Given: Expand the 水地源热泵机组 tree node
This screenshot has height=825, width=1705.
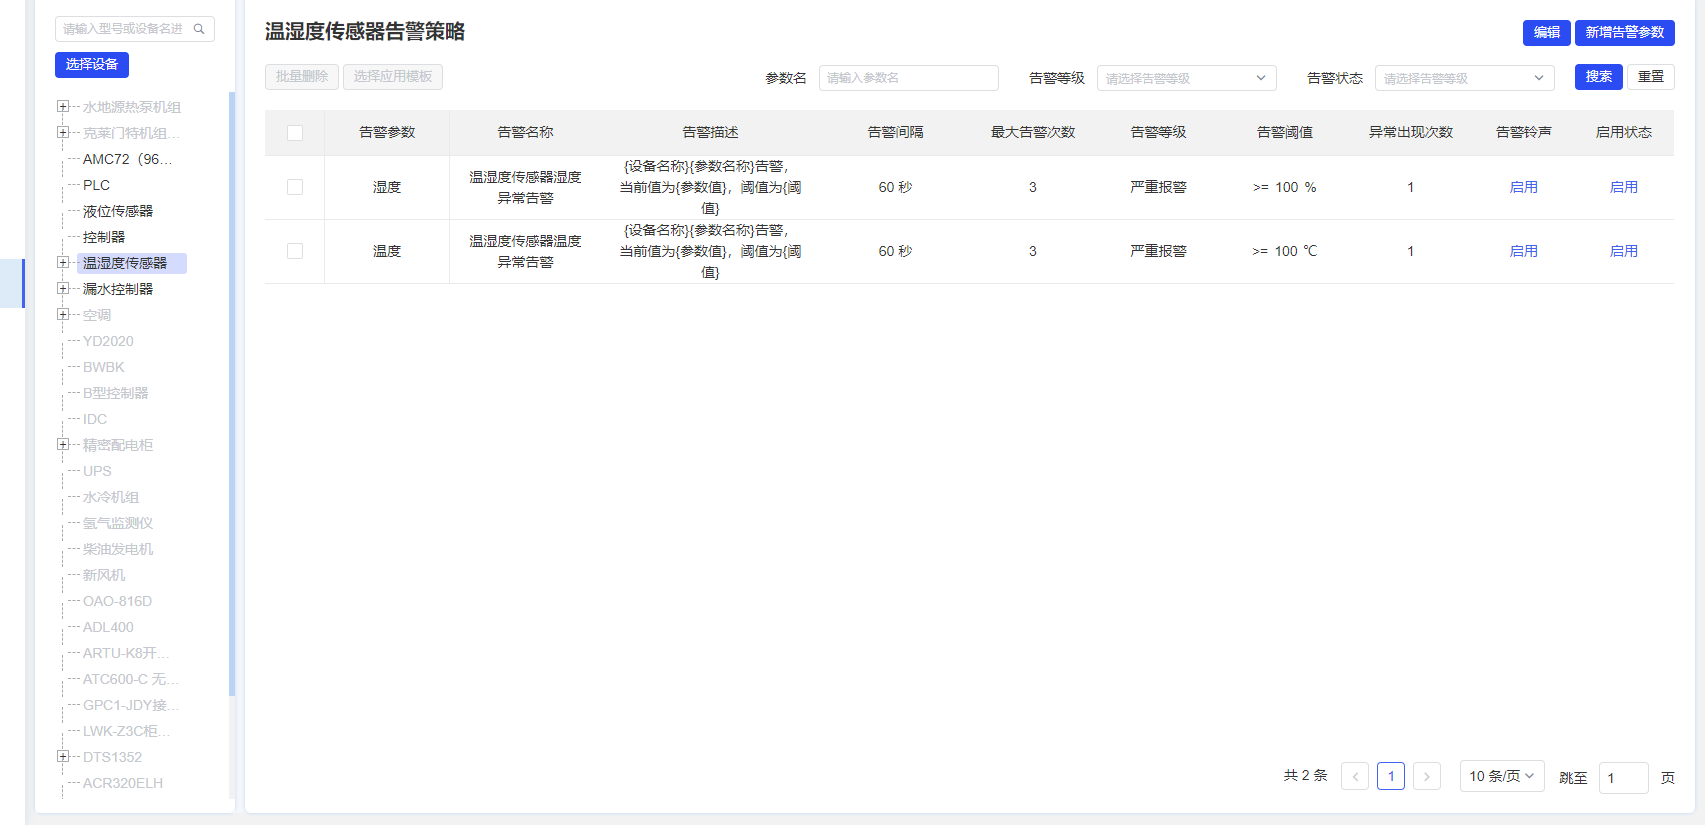Looking at the screenshot, I should [63, 106].
